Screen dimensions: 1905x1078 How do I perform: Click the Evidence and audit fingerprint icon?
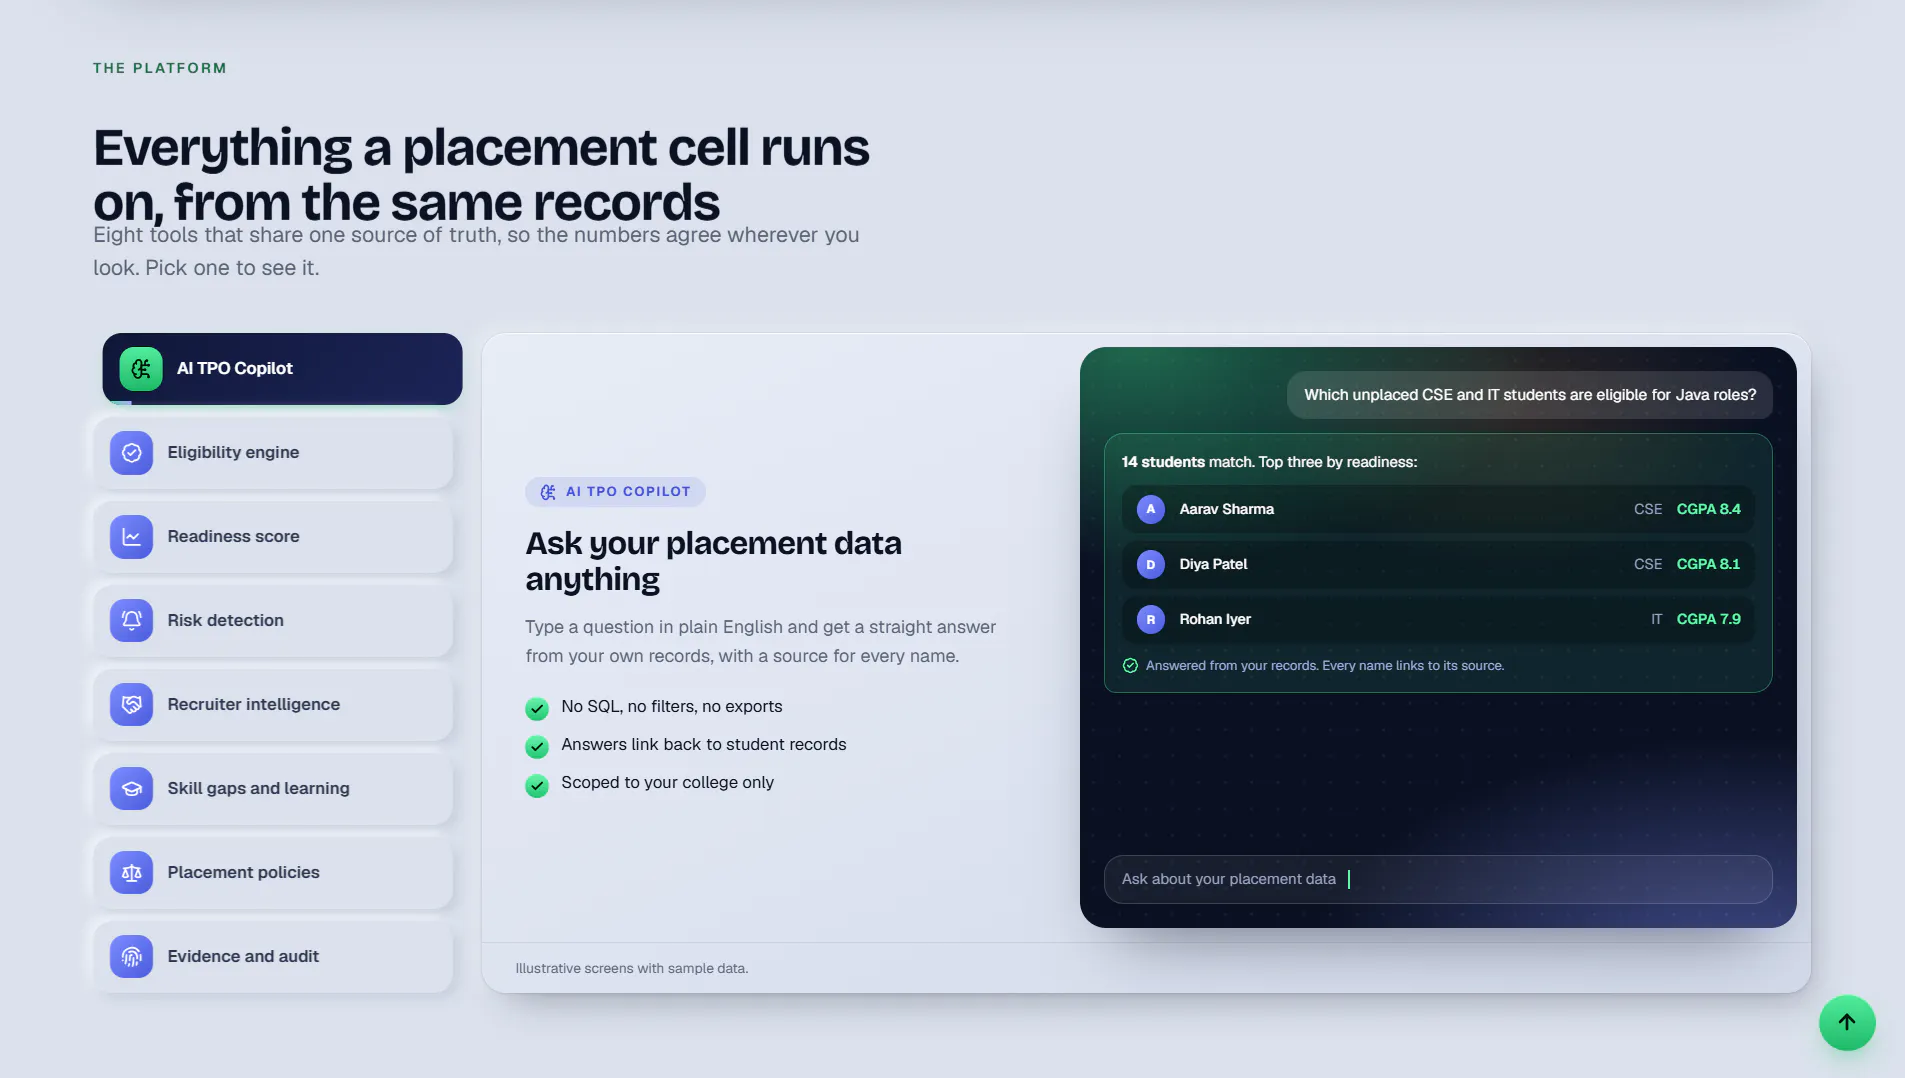131,957
